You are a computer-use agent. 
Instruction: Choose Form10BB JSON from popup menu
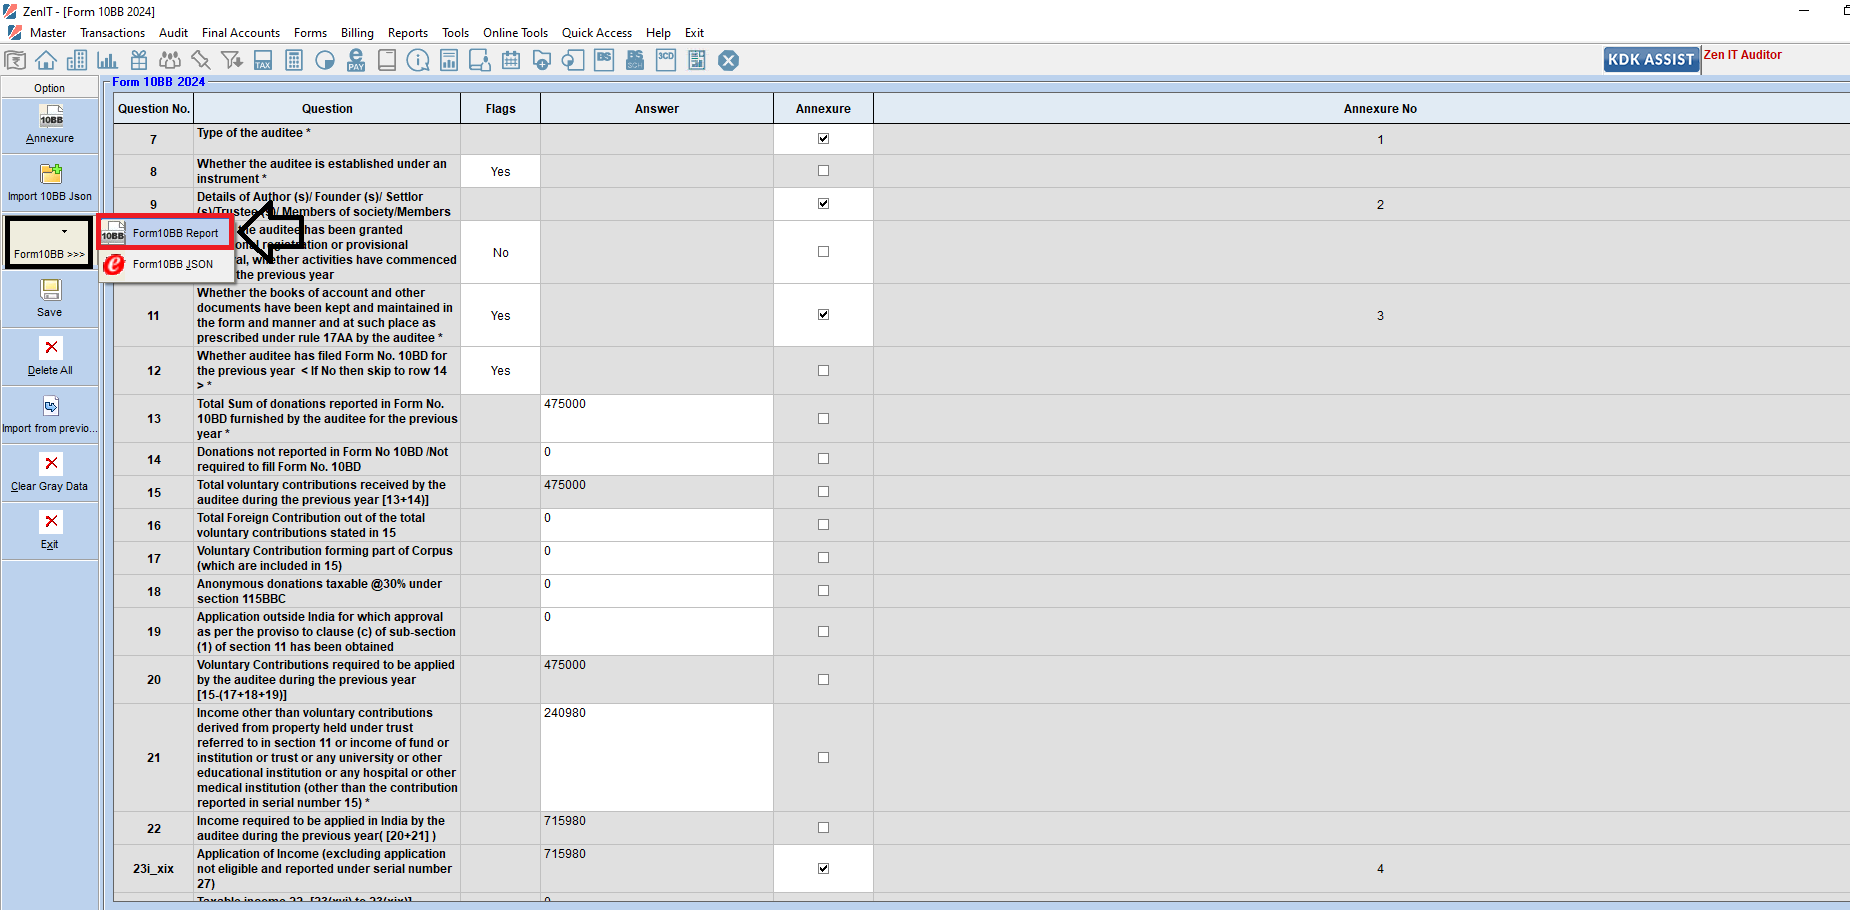(165, 264)
